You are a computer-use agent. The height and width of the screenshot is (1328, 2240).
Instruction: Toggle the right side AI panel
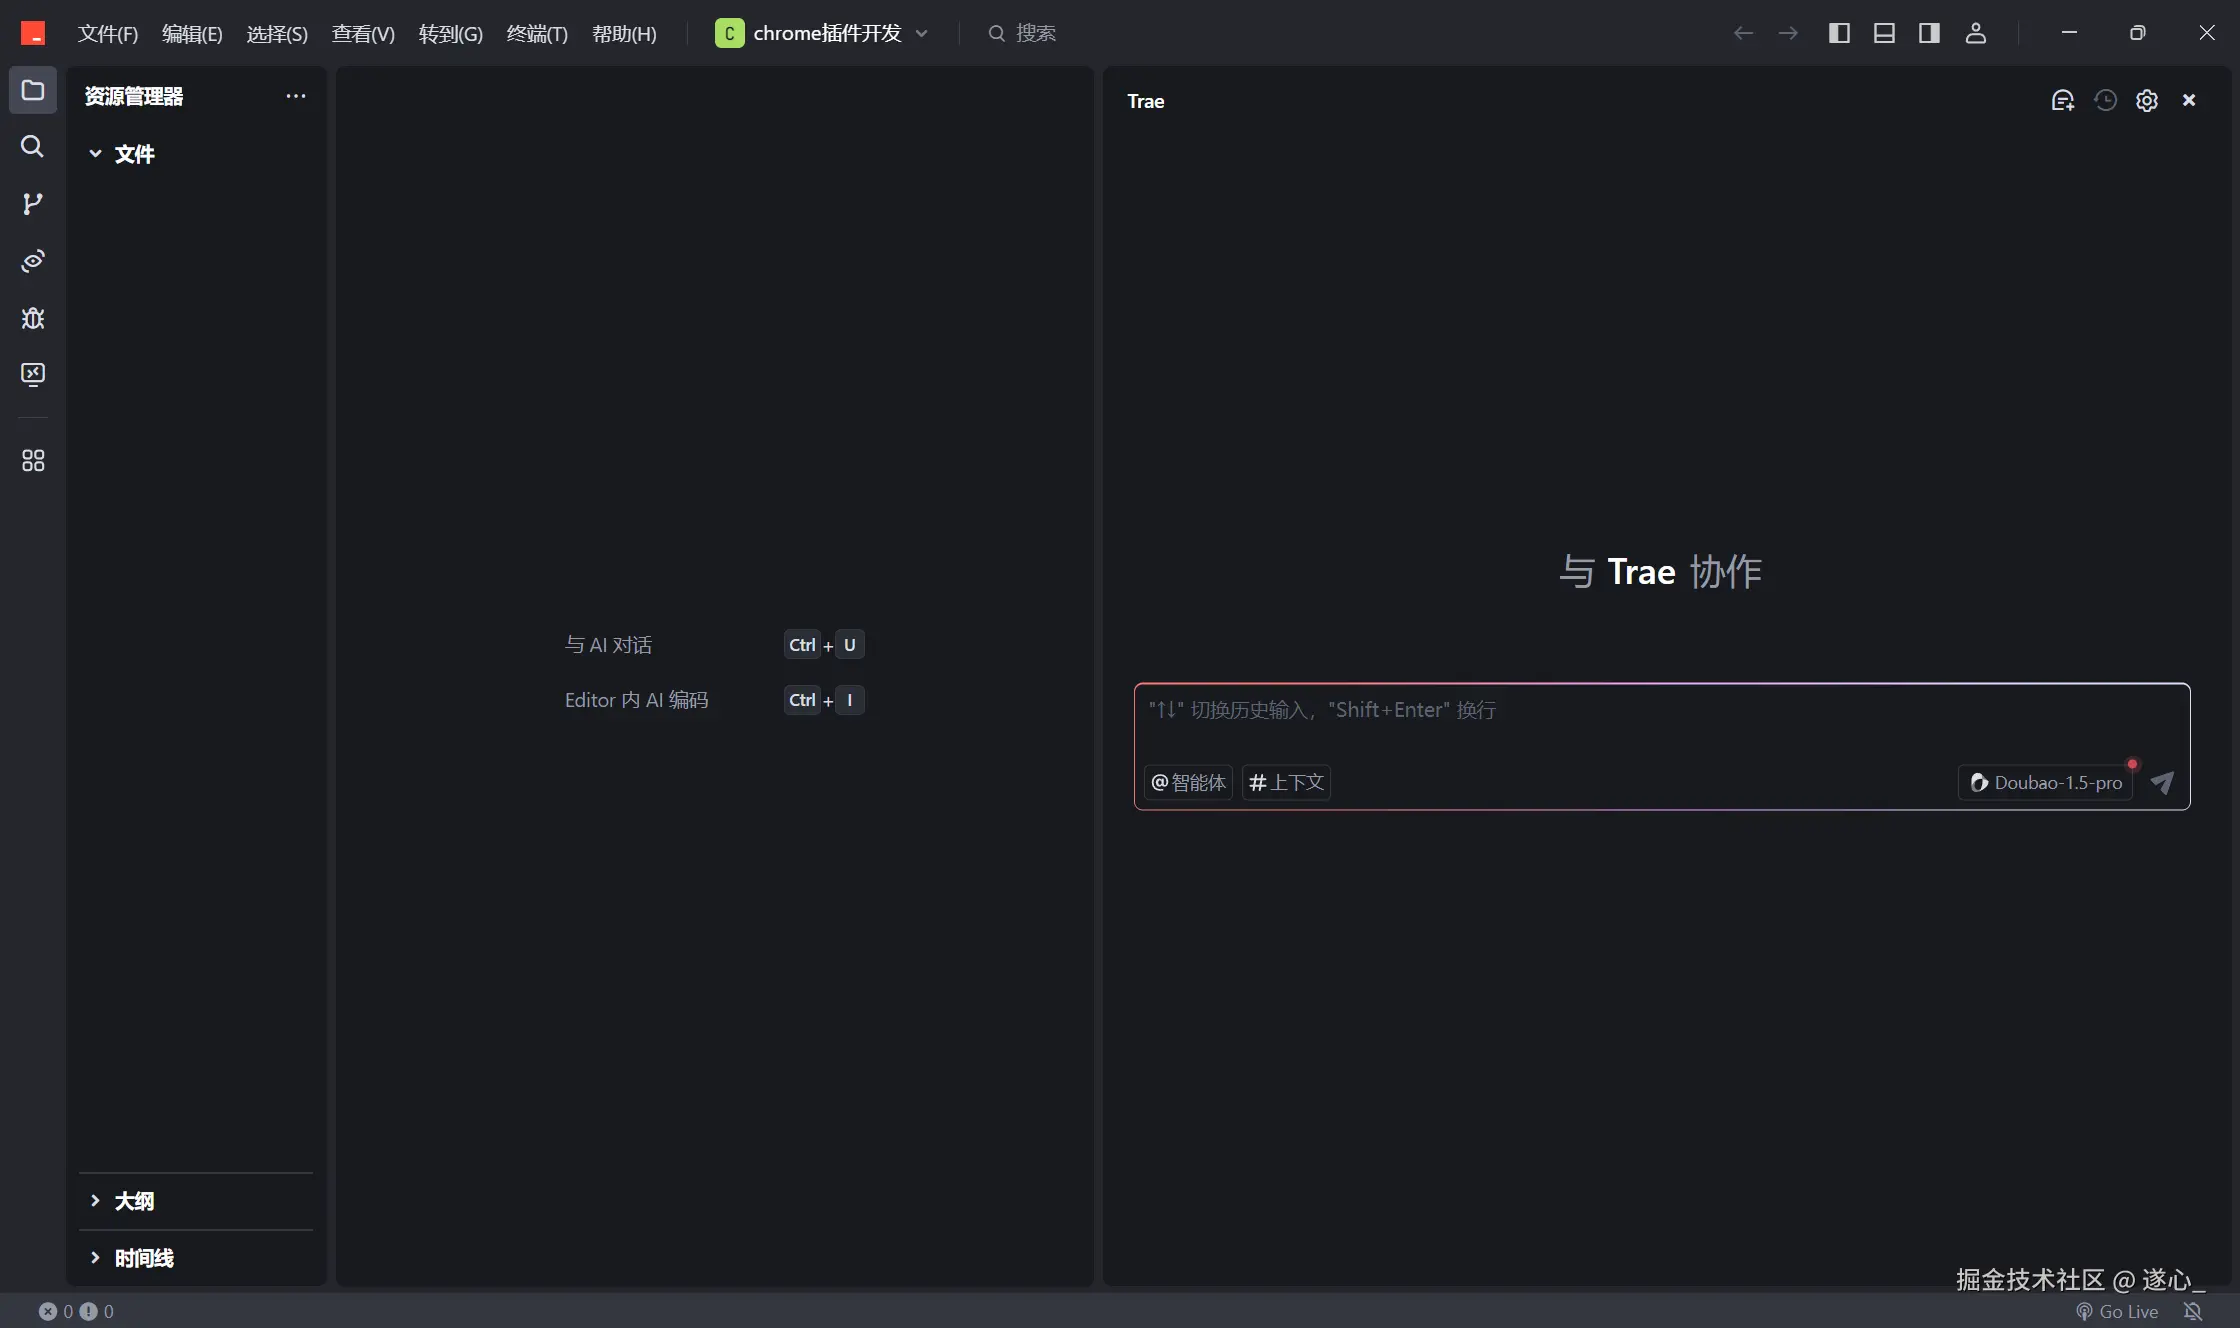(1929, 33)
